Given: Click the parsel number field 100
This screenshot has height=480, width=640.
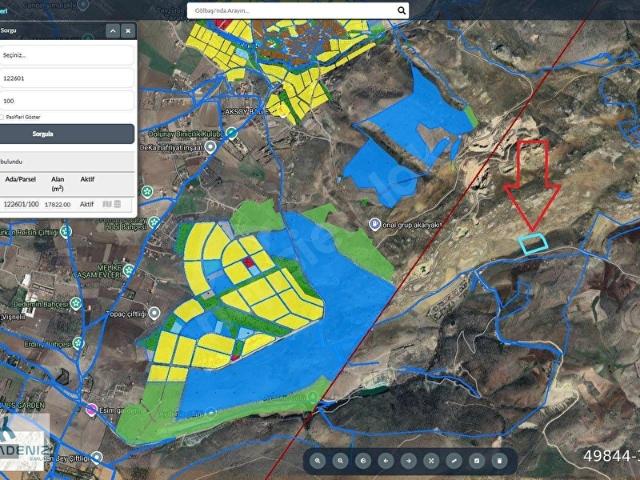Looking at the screenshot, I should click(66, 100).
